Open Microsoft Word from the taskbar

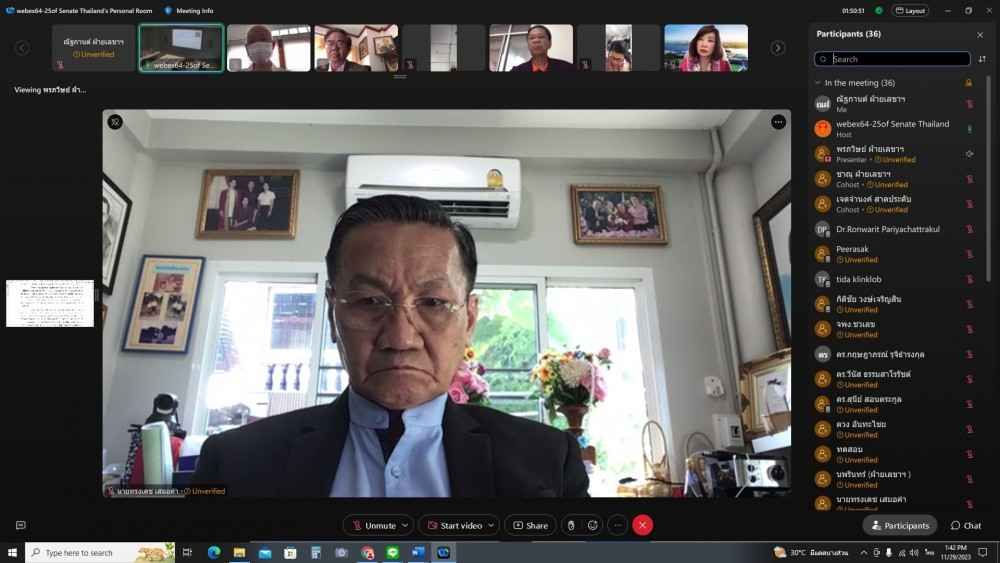pyautogui.click(x=418, y=552)
